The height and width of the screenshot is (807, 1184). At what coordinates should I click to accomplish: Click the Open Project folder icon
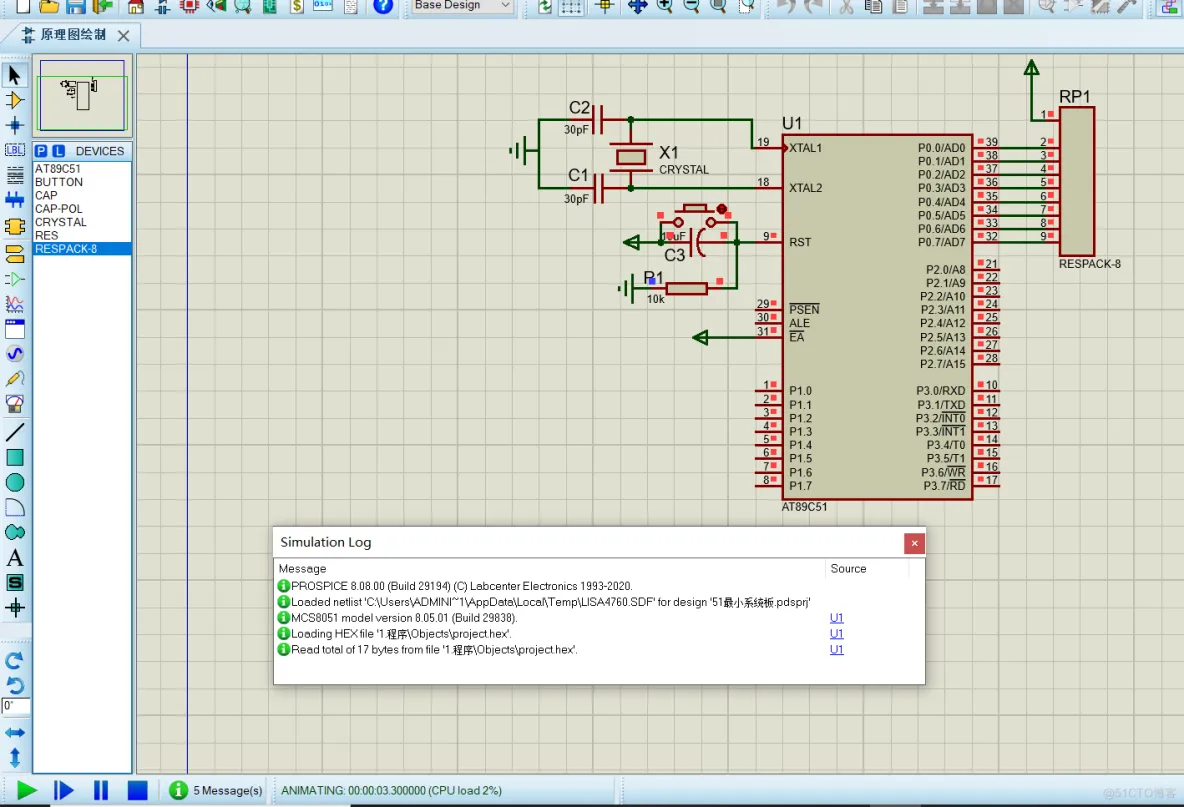(x=49, y=6)
